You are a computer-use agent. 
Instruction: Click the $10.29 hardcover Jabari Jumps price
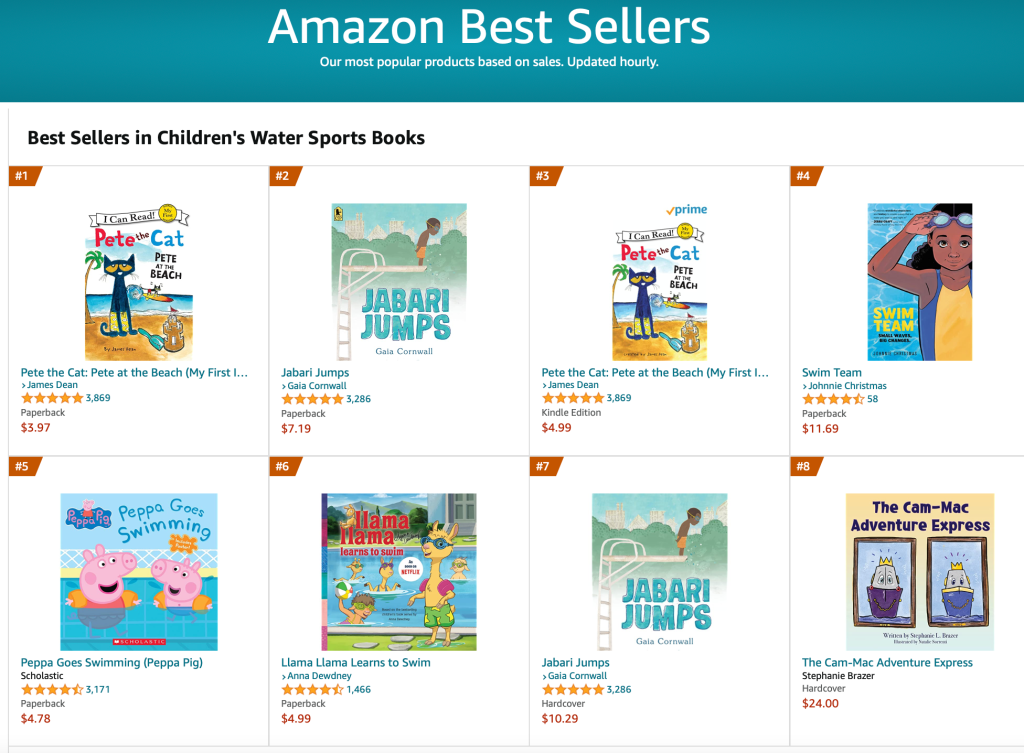(560, 718)
